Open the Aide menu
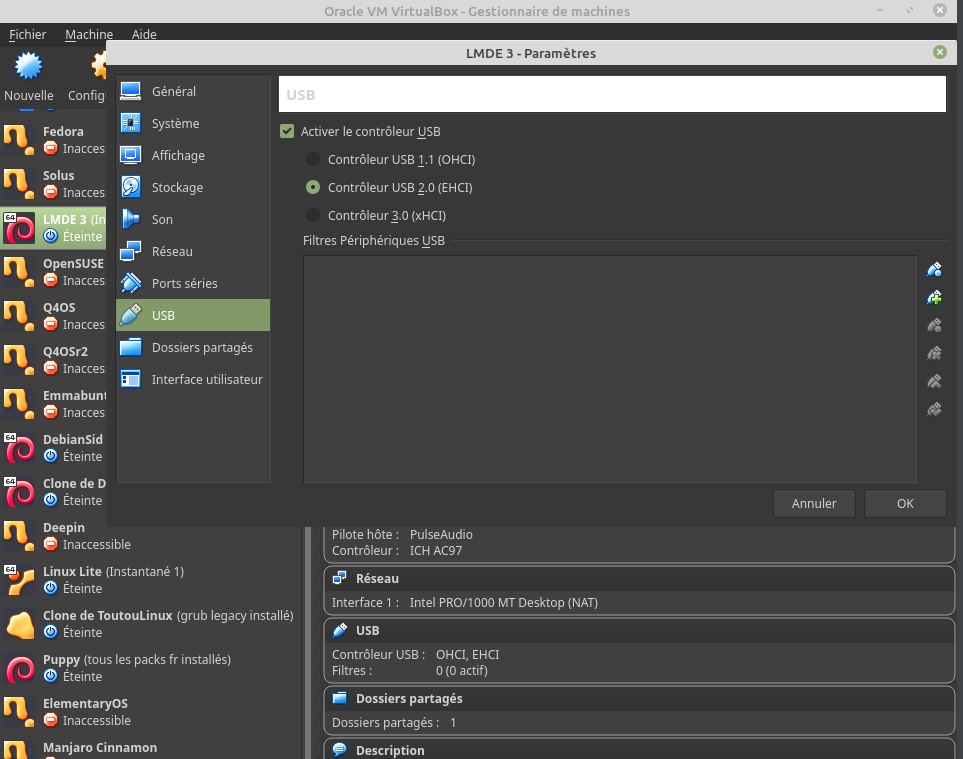This screenshot has height=759, width=963. [x=144, y=34]
